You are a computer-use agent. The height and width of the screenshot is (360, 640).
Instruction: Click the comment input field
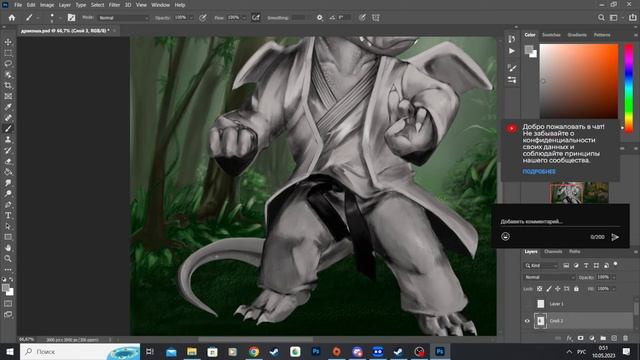tap(560, 222)
